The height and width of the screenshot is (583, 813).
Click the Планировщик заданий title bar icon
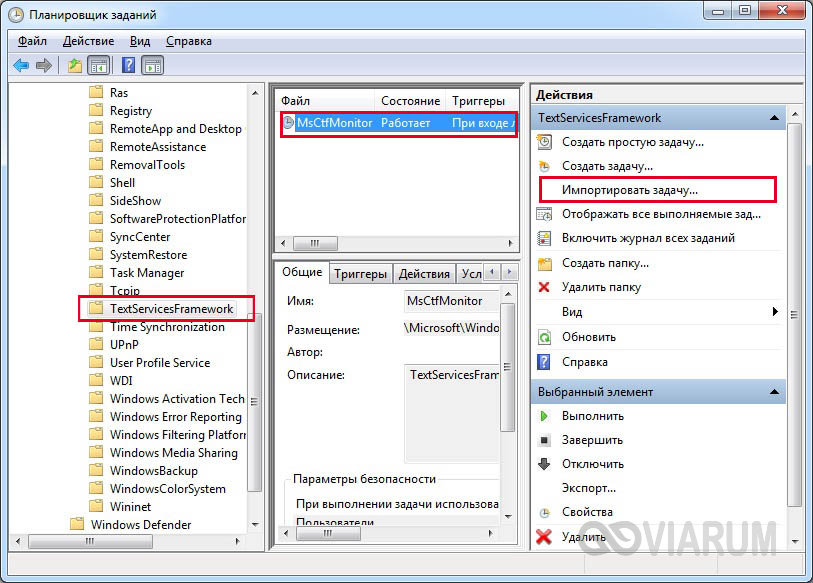pyautogui.click(x=16, y=15)
